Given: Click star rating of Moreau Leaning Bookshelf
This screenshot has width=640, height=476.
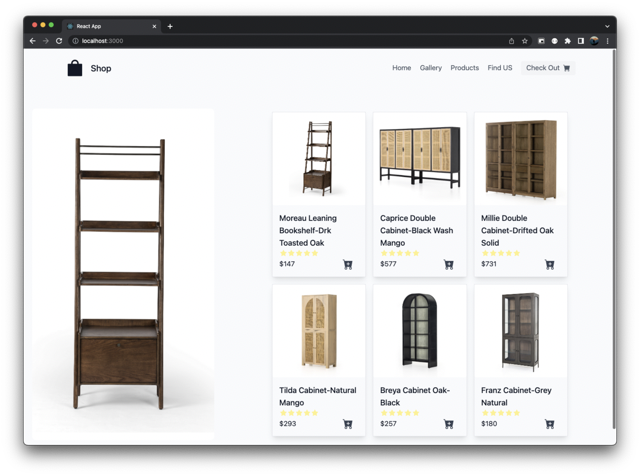Looking at the screenshot, I should [x=299, y=253].
